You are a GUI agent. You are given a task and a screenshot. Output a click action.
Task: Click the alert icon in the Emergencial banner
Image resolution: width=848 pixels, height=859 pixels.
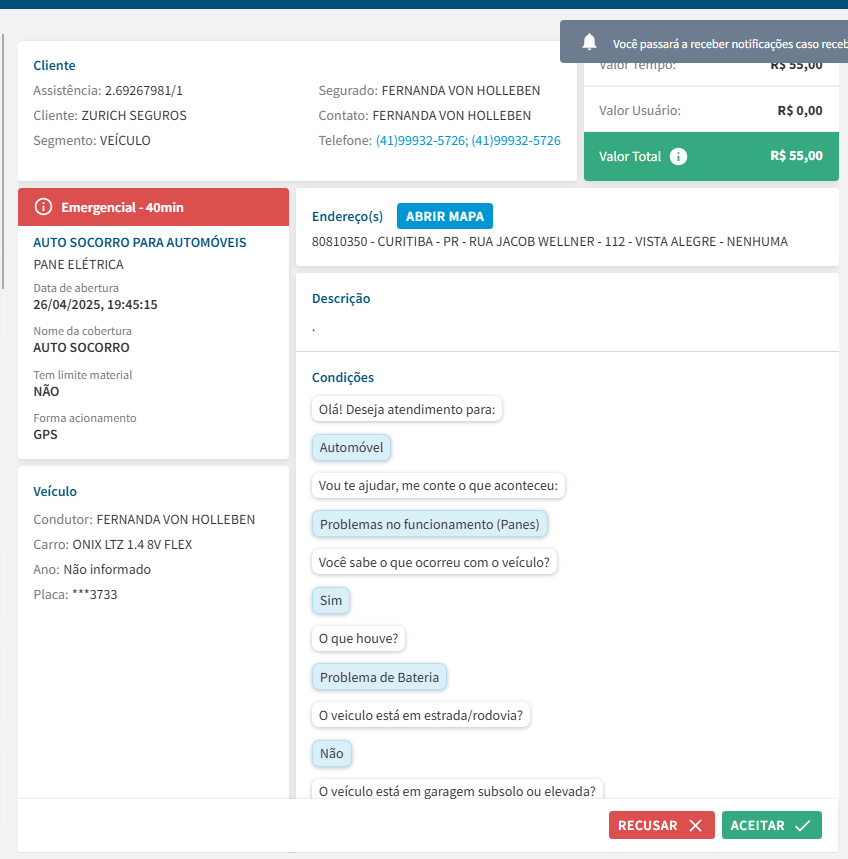click(x=43, y=207)
